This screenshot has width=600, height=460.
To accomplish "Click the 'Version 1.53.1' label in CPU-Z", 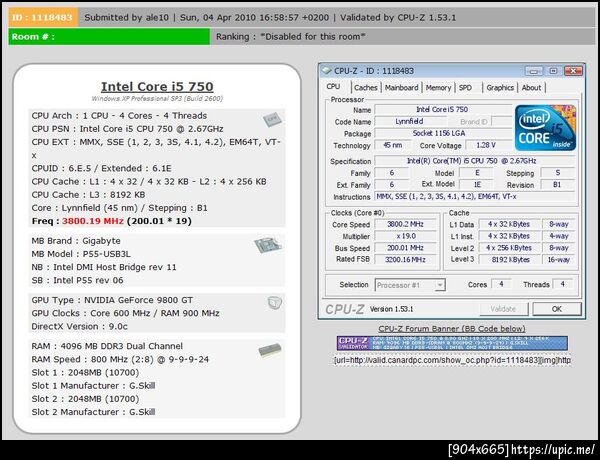I will click(391, 309).
